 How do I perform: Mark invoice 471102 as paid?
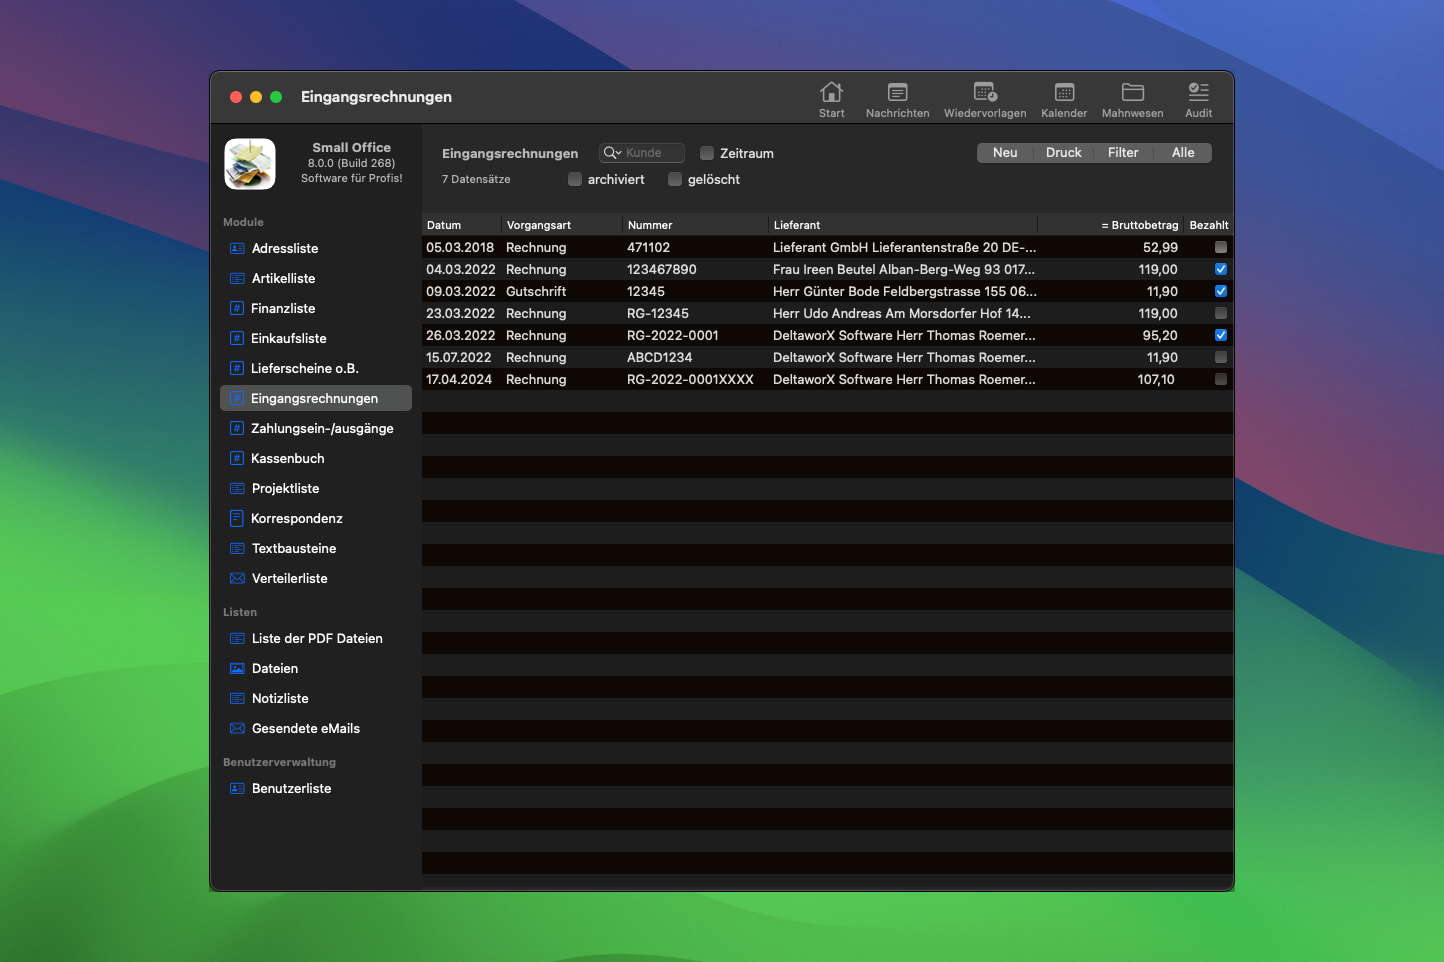click(1220, 247)
